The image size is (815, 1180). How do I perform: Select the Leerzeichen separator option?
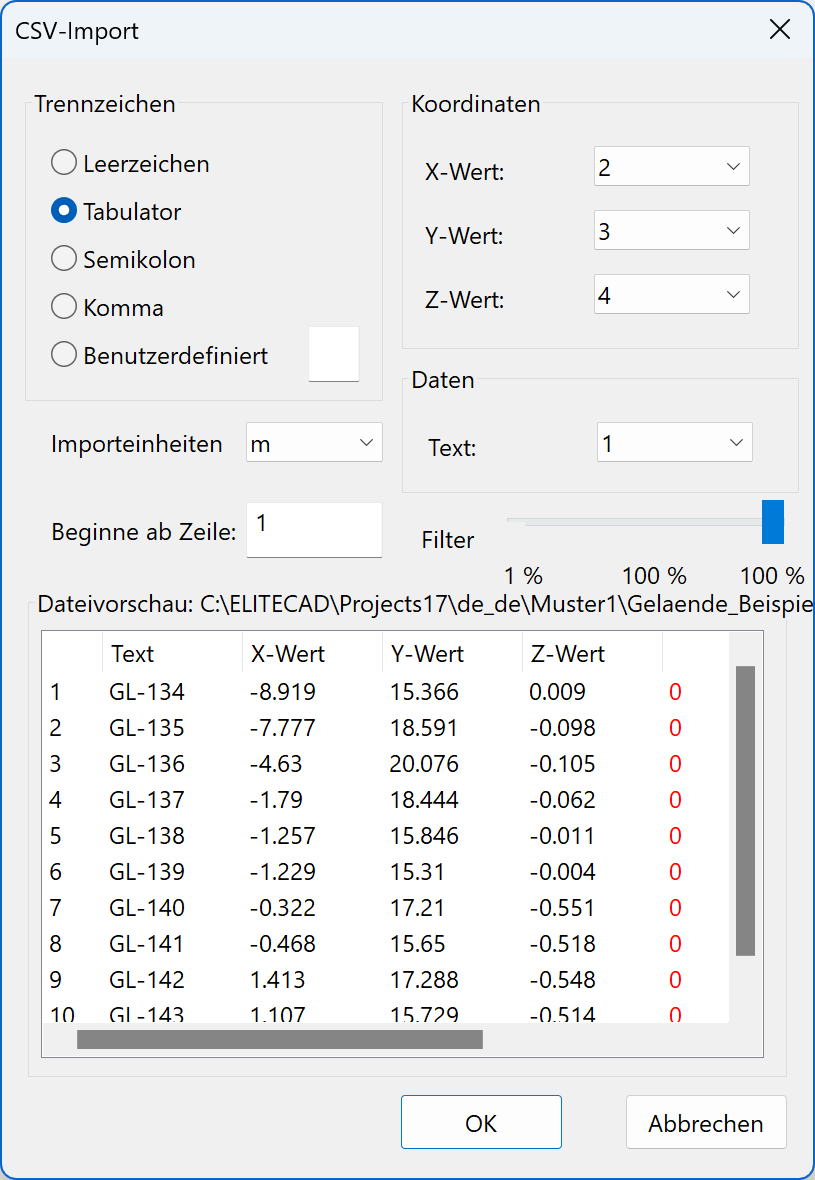pyautogui.click(x=63, y=162)
